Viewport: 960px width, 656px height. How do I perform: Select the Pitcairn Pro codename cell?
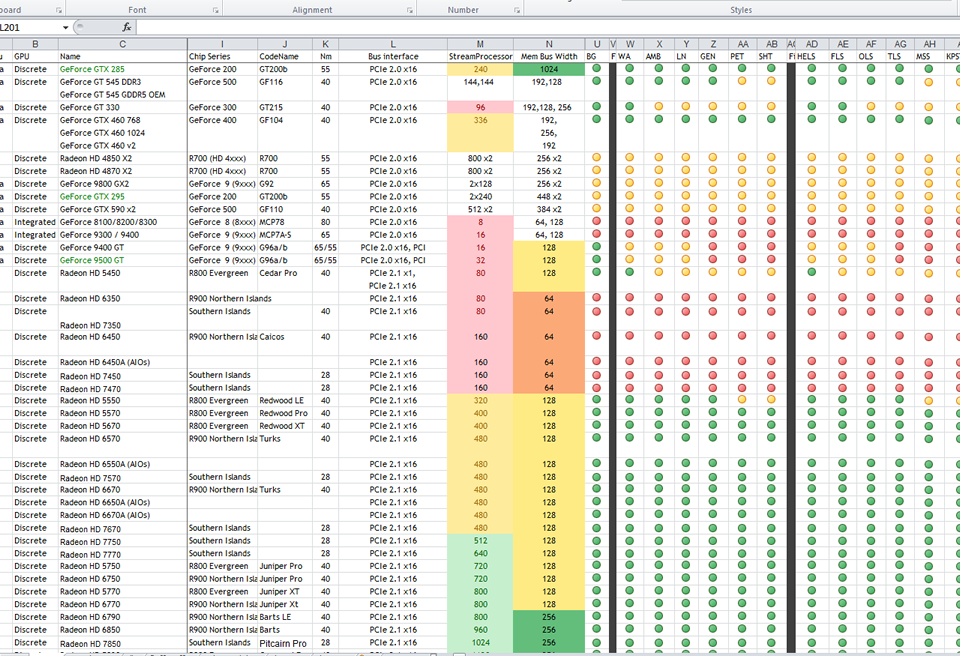coord(285,643)
